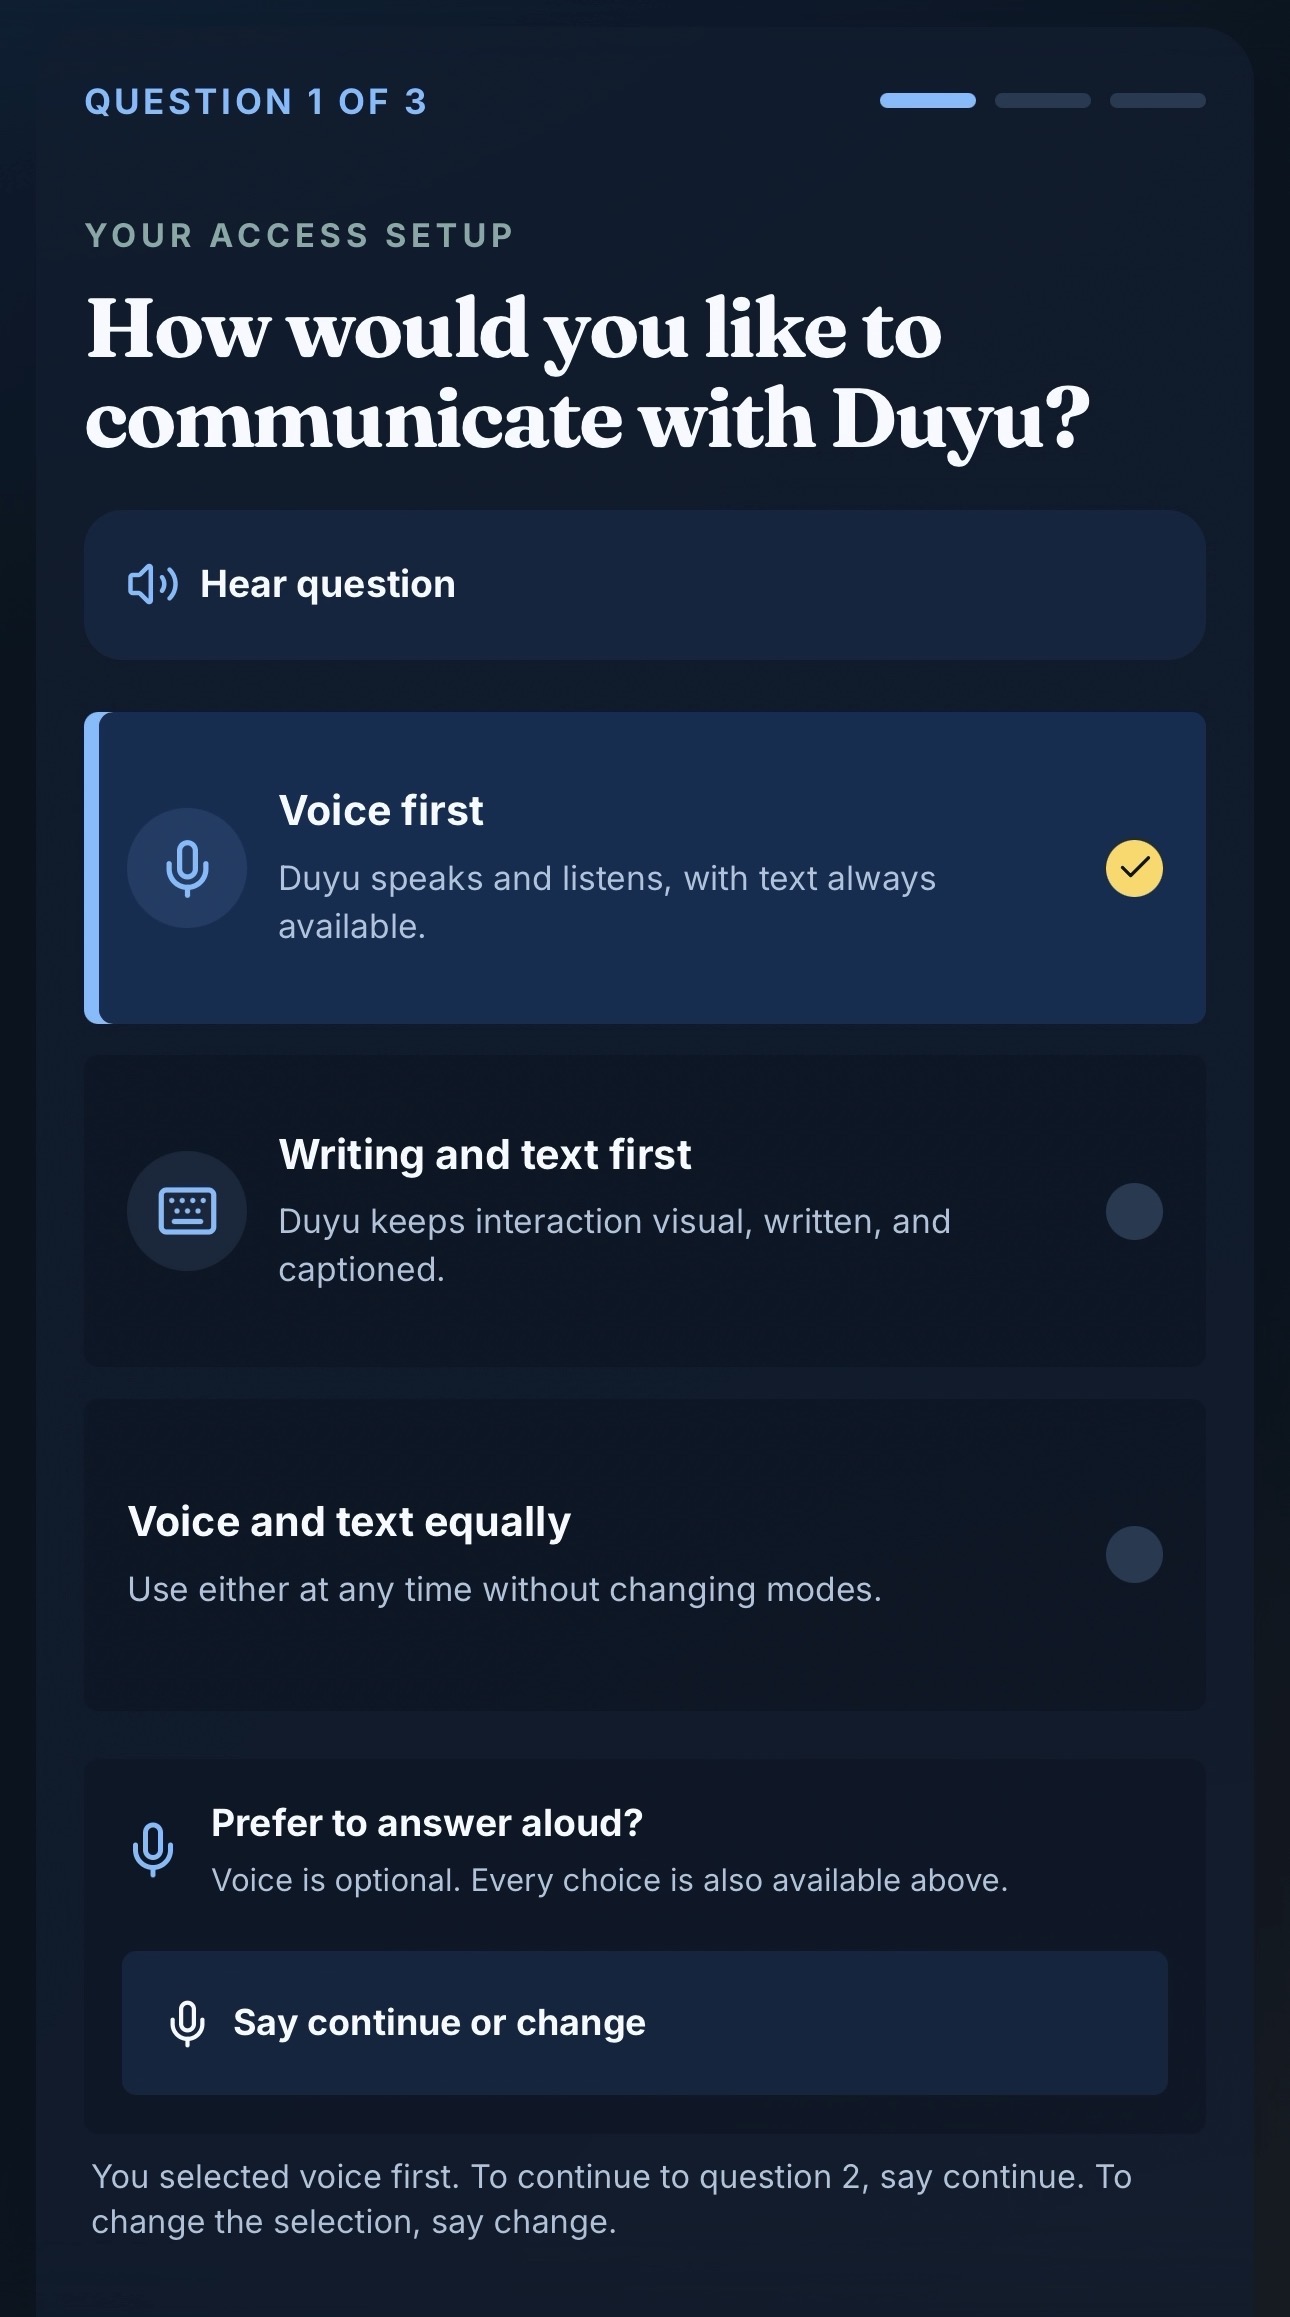Tap the Say continue or change button
1290x2317 pixels.
tap(644, 2023)
